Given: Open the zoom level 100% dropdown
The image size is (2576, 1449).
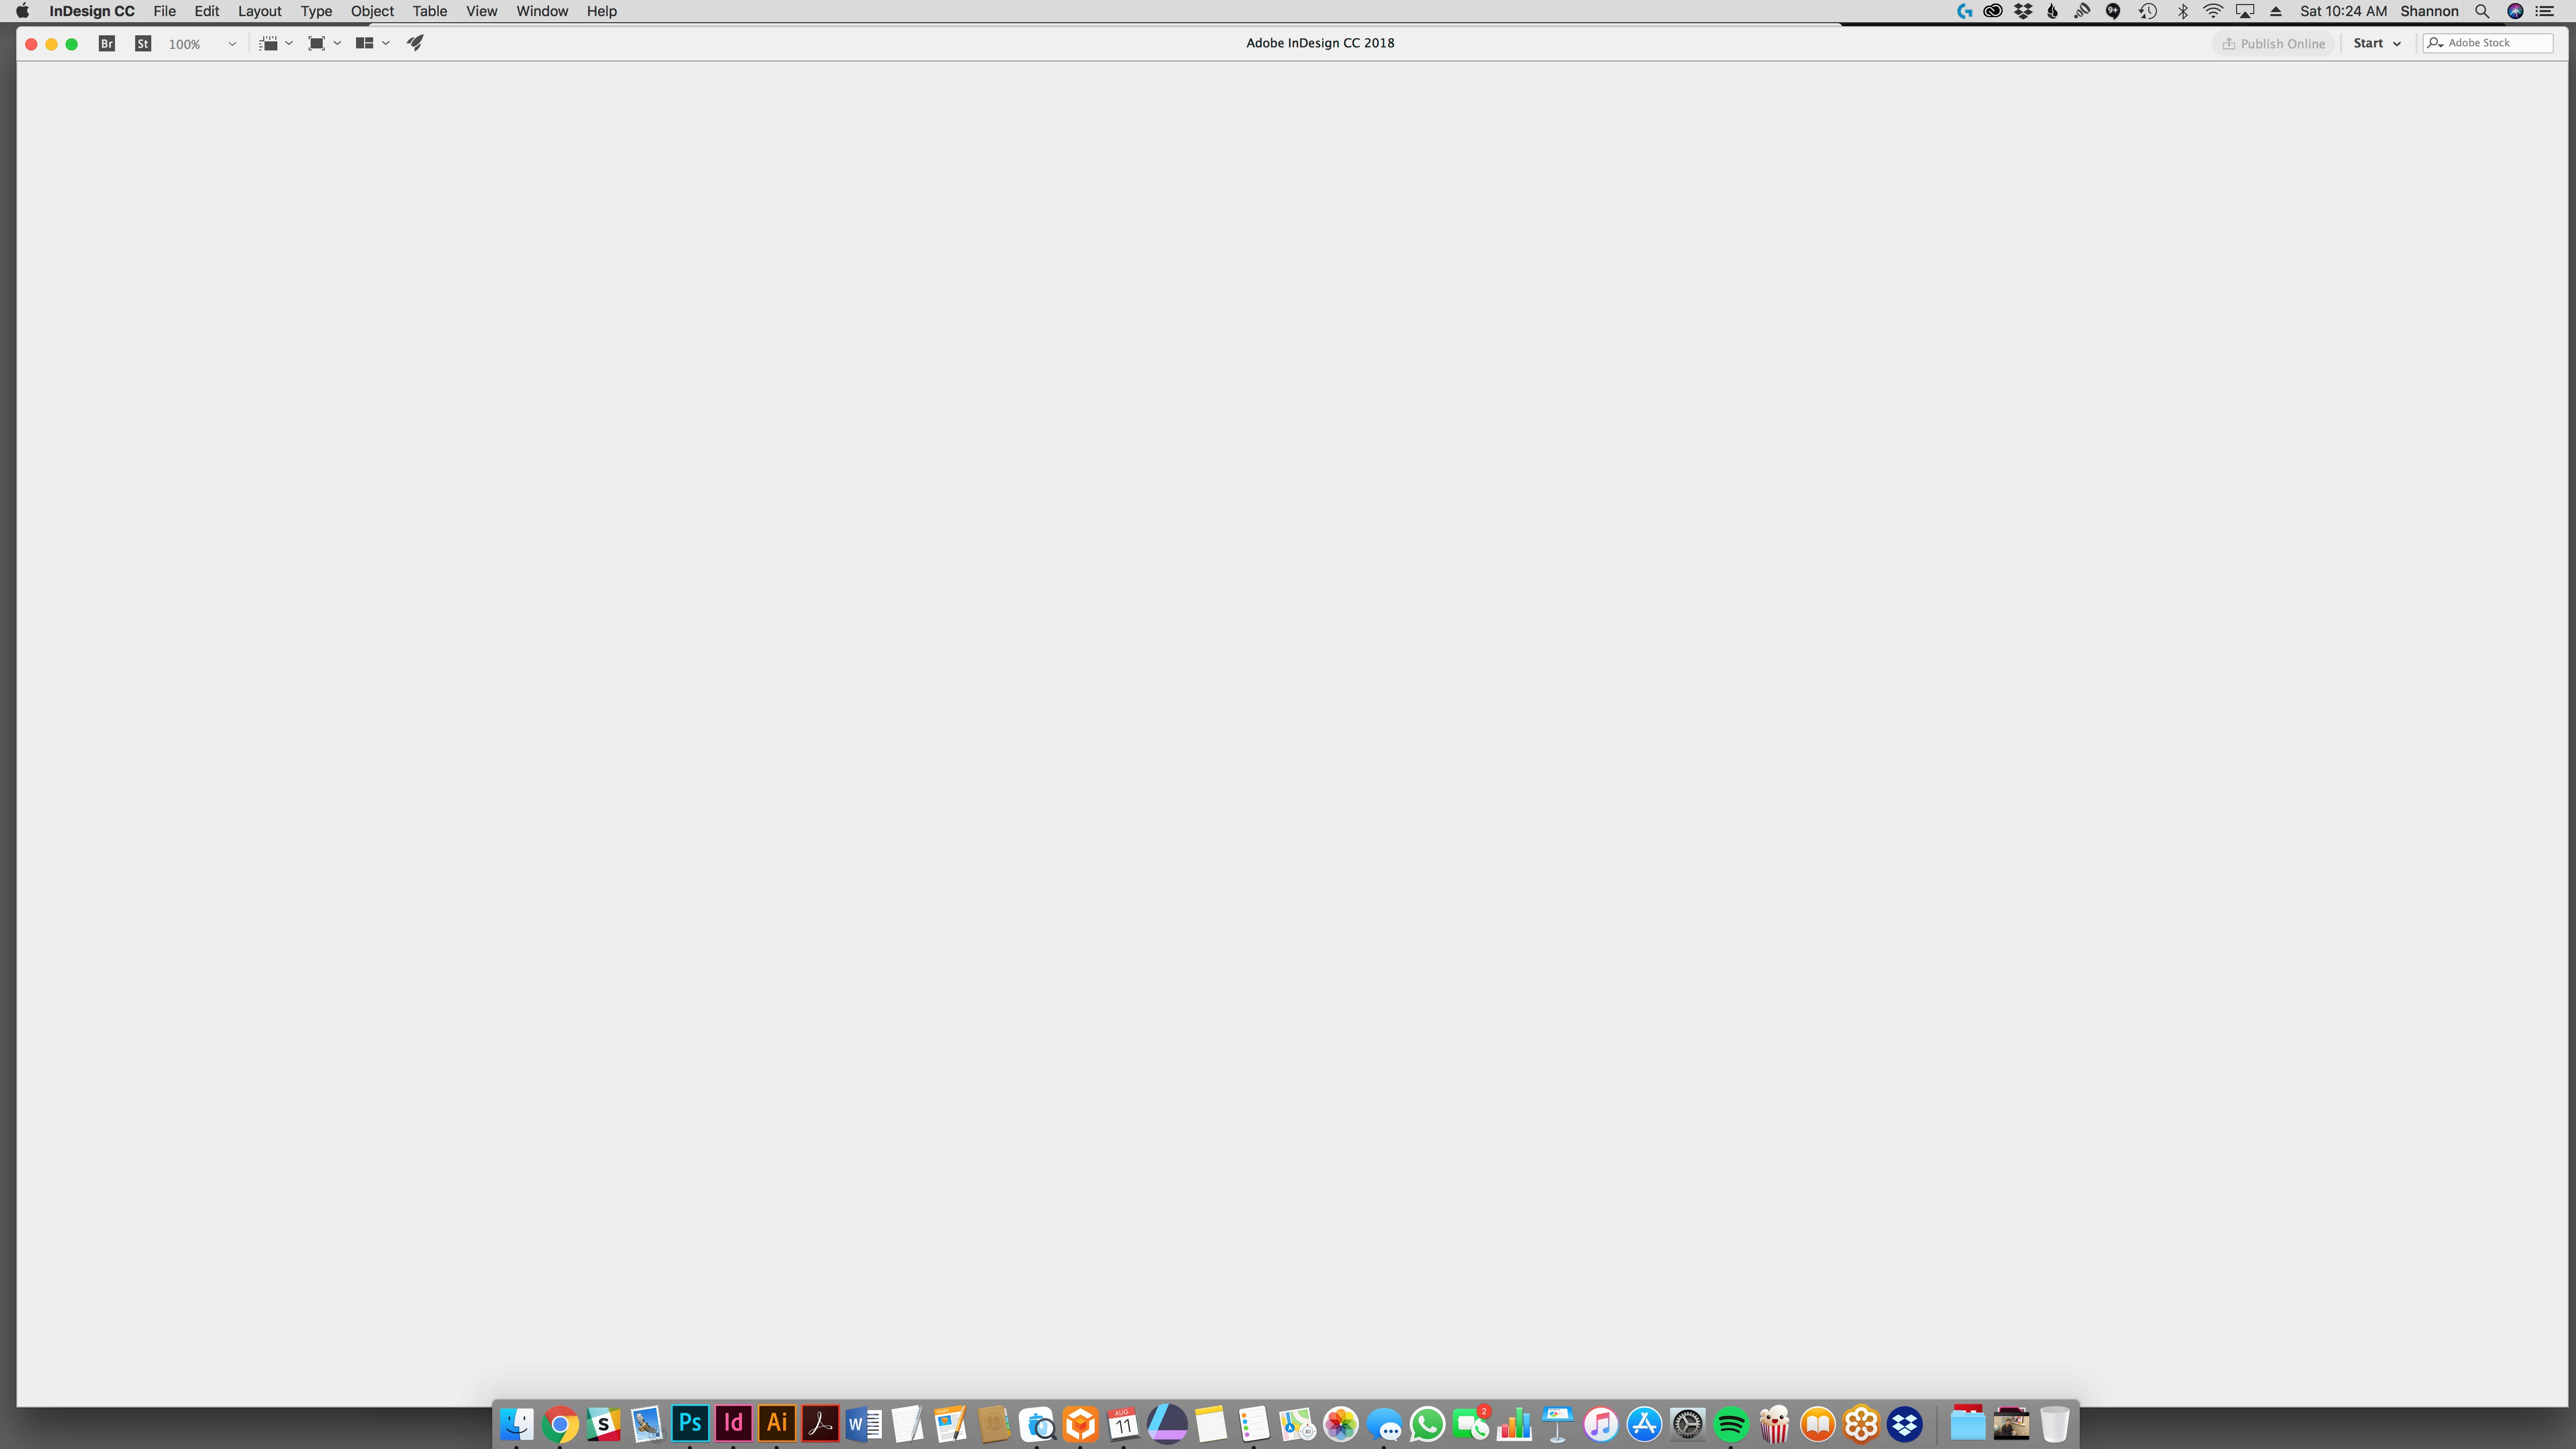Looking at the screenshot, I should click(x=232, y=44).
